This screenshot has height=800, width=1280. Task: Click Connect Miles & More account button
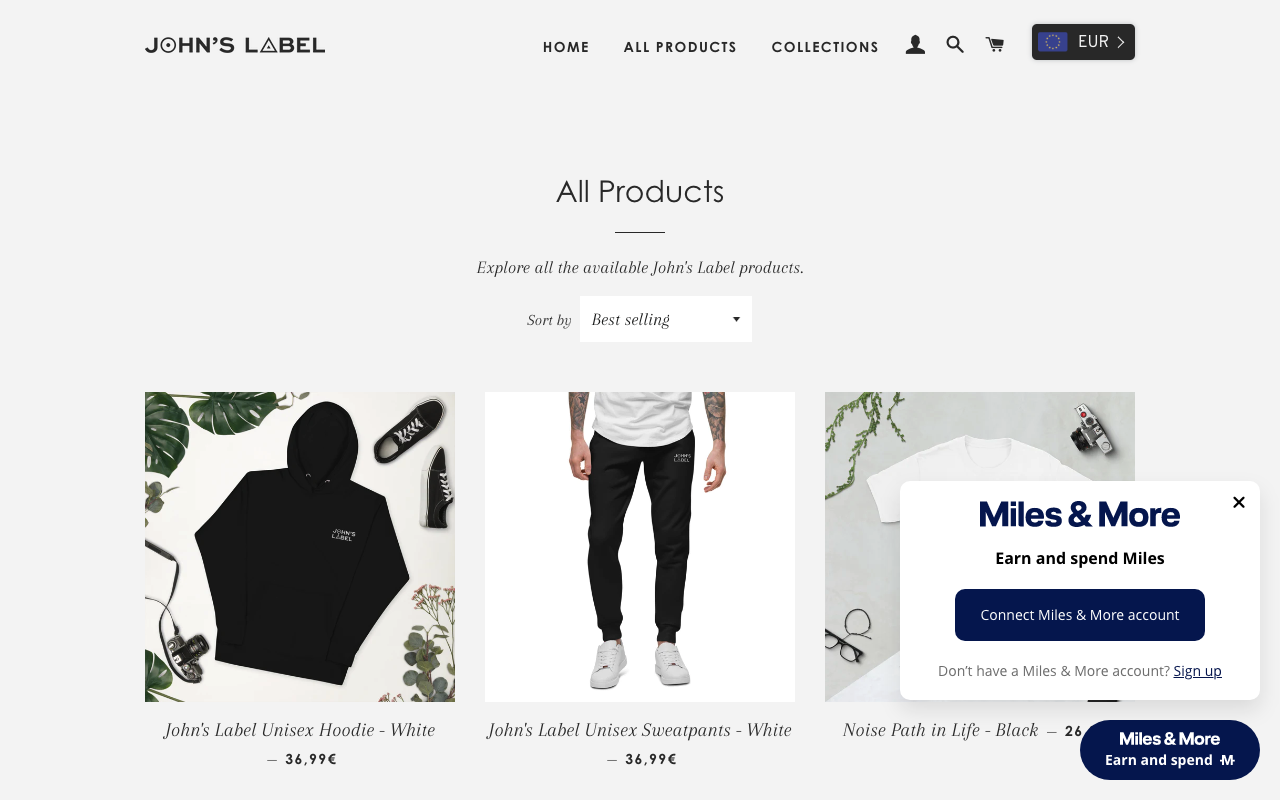tap(1080, 615)
